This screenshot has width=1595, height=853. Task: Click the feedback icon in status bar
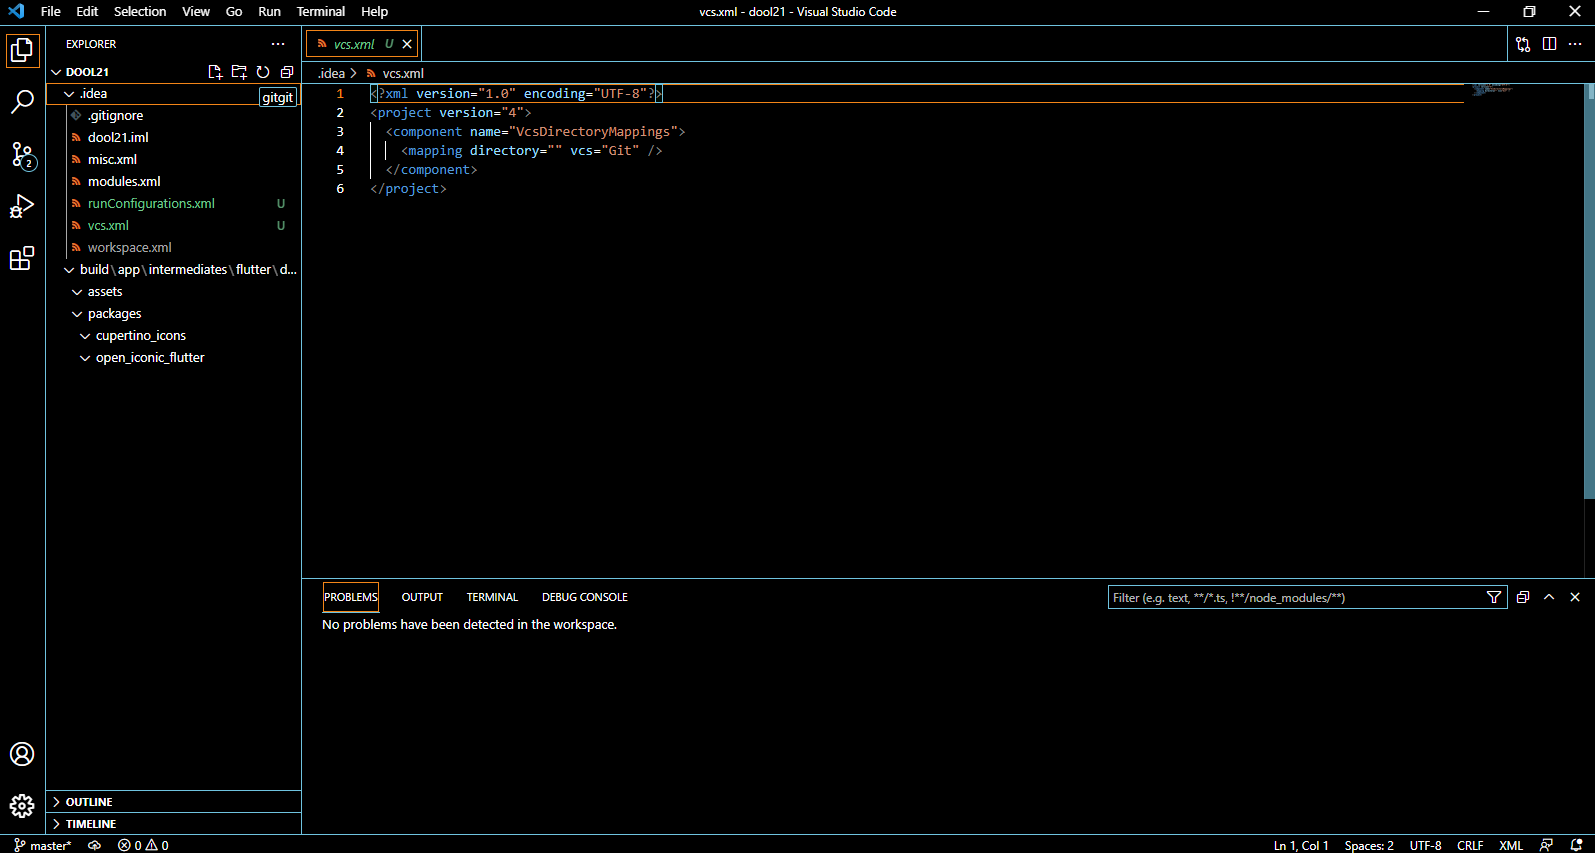(x=1547, y=845)
